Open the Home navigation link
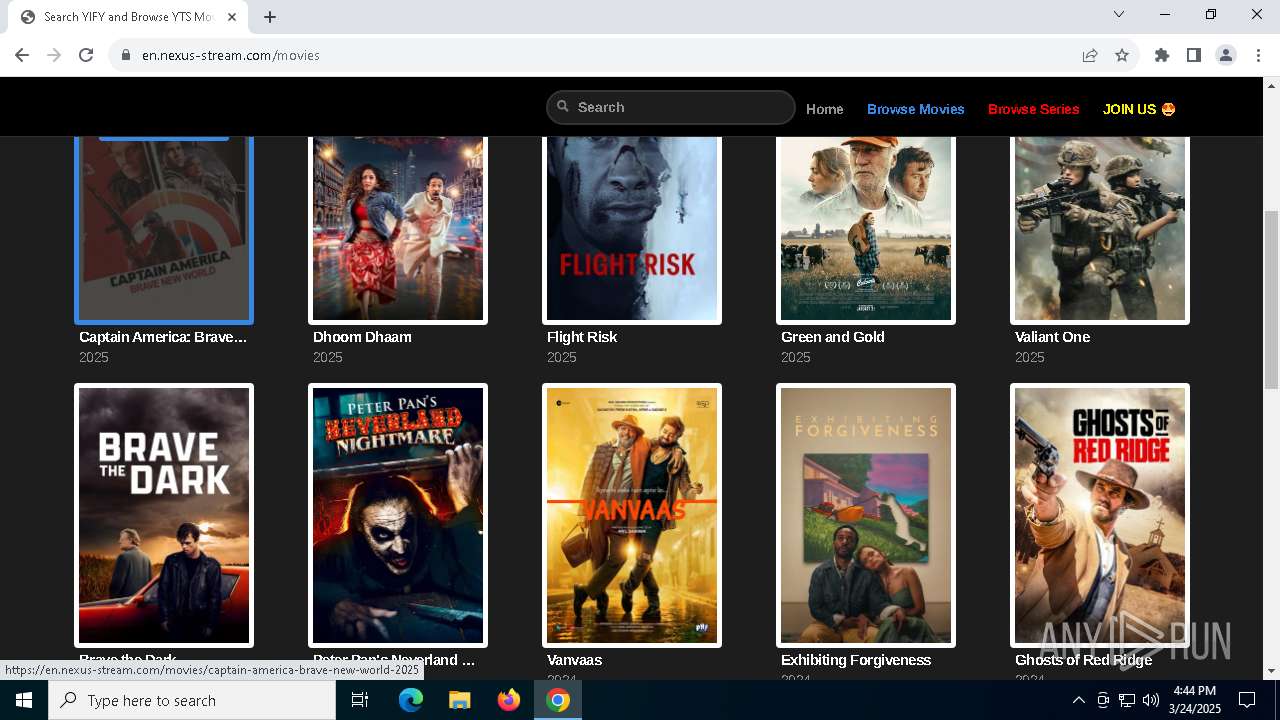The height and width of the screenshot is (720, 1280). pos(825,109)
